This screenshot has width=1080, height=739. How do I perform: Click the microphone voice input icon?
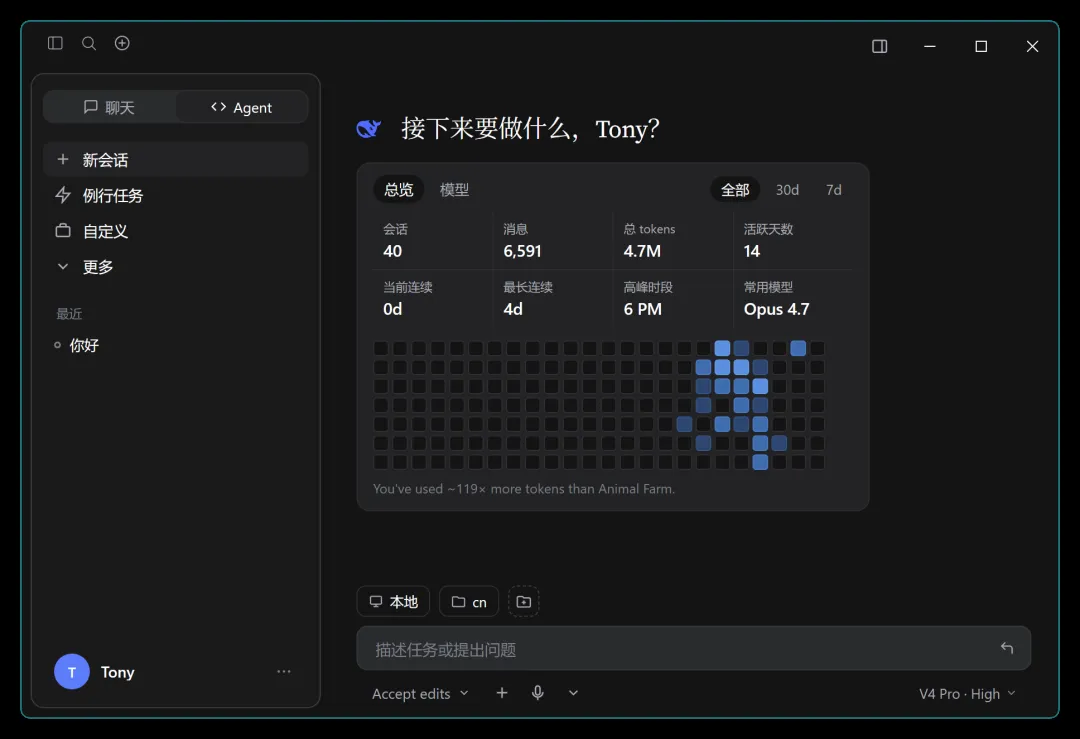tap(538, 693)
